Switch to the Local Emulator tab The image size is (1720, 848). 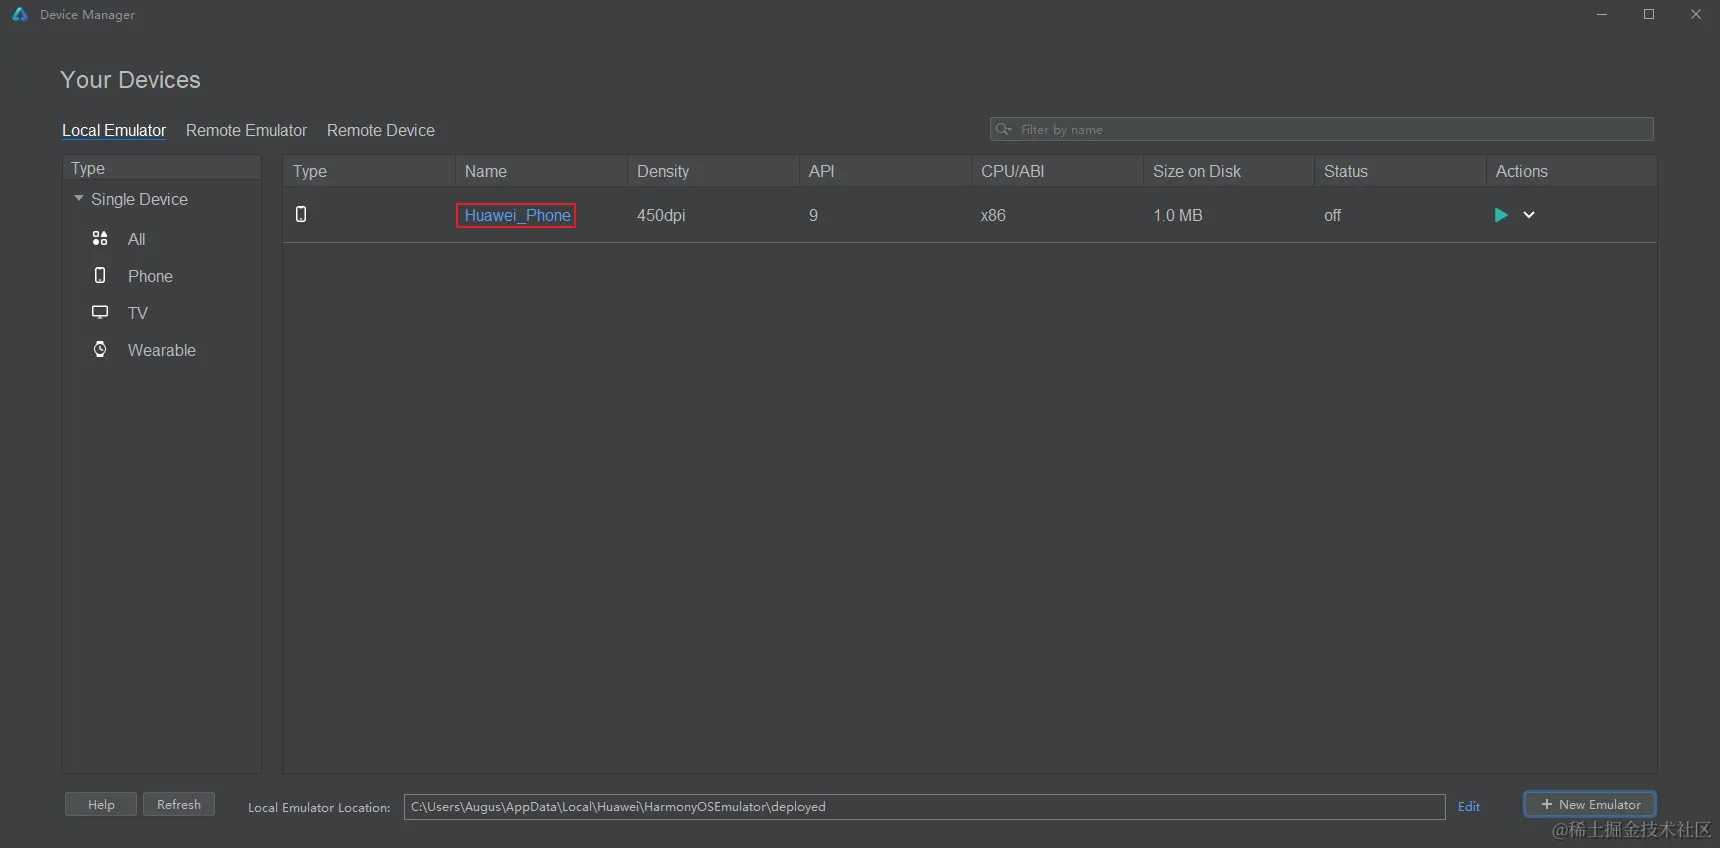(x=114, y=130)
